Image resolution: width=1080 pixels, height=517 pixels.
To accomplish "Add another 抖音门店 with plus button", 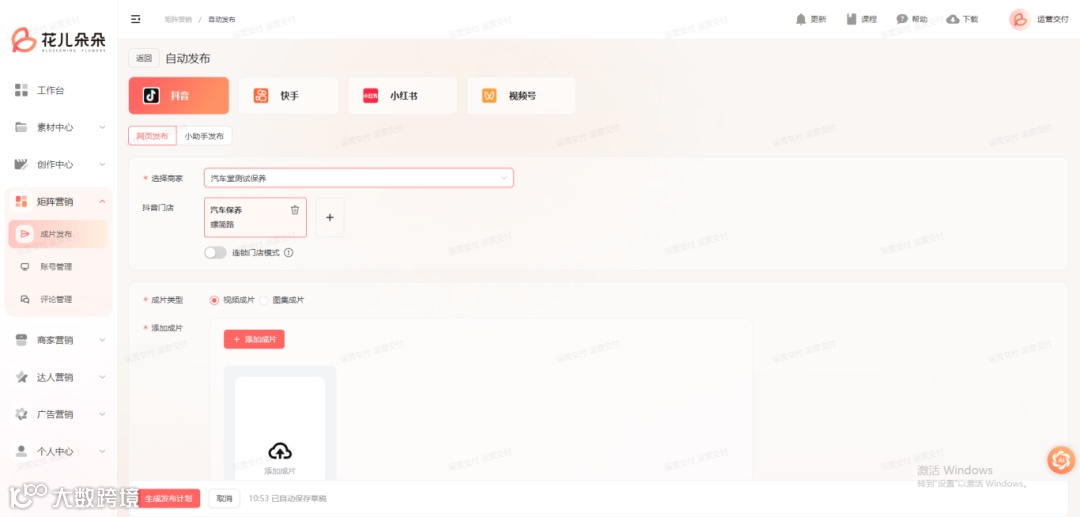I will 329,218.
